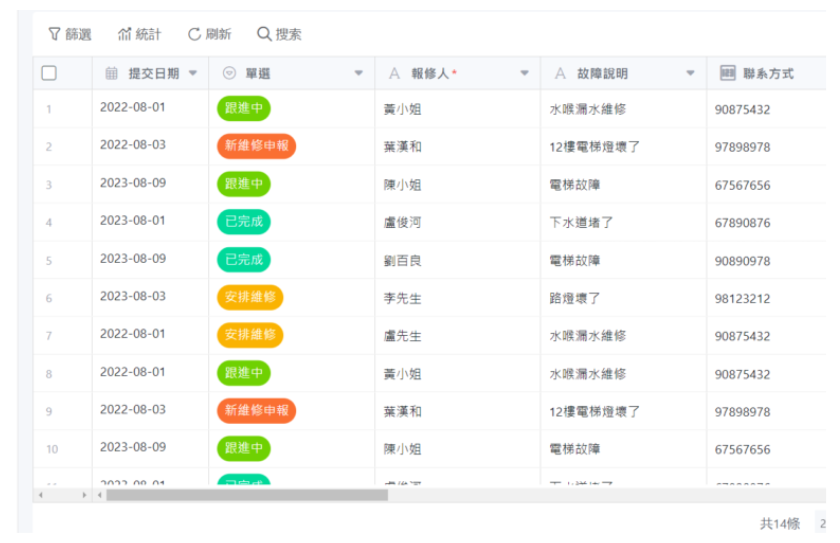This screenshot has height=543, width=840.
Task: Click date 2023-08-01 in row 4
Action: pos(133,221)
